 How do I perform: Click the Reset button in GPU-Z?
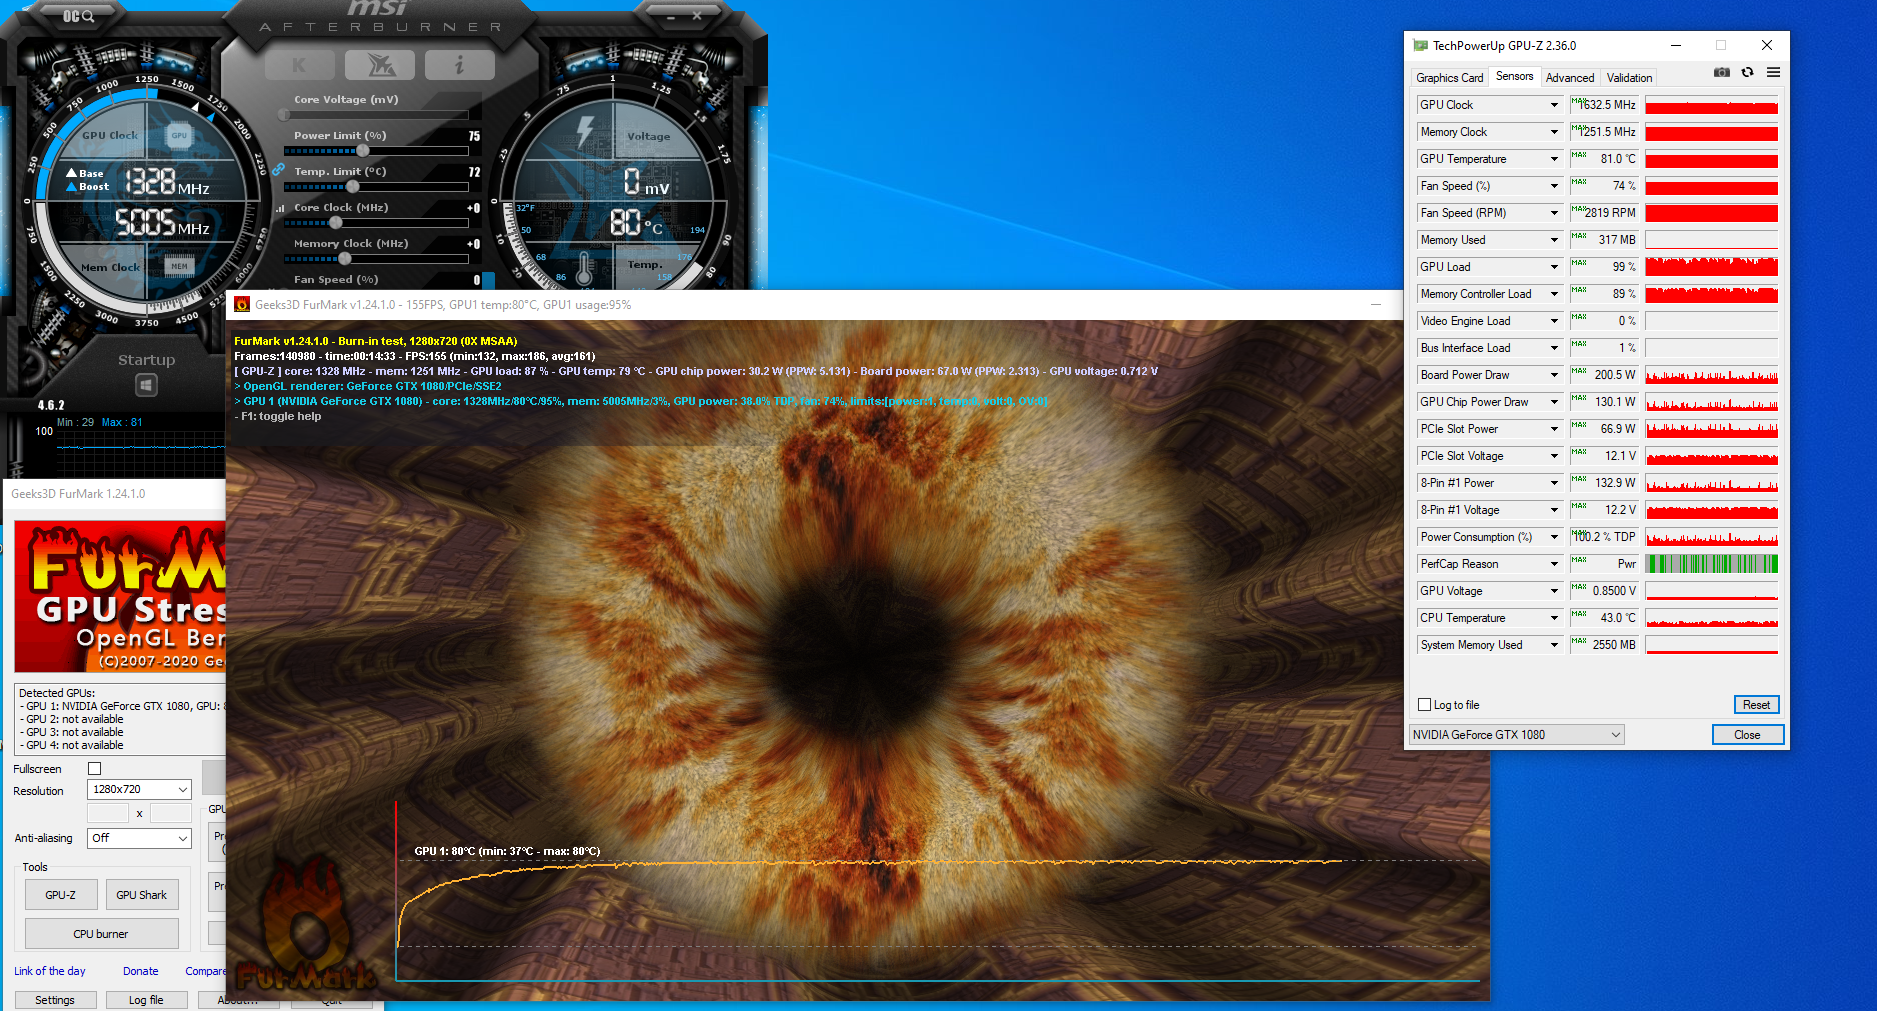[1756, 705]
